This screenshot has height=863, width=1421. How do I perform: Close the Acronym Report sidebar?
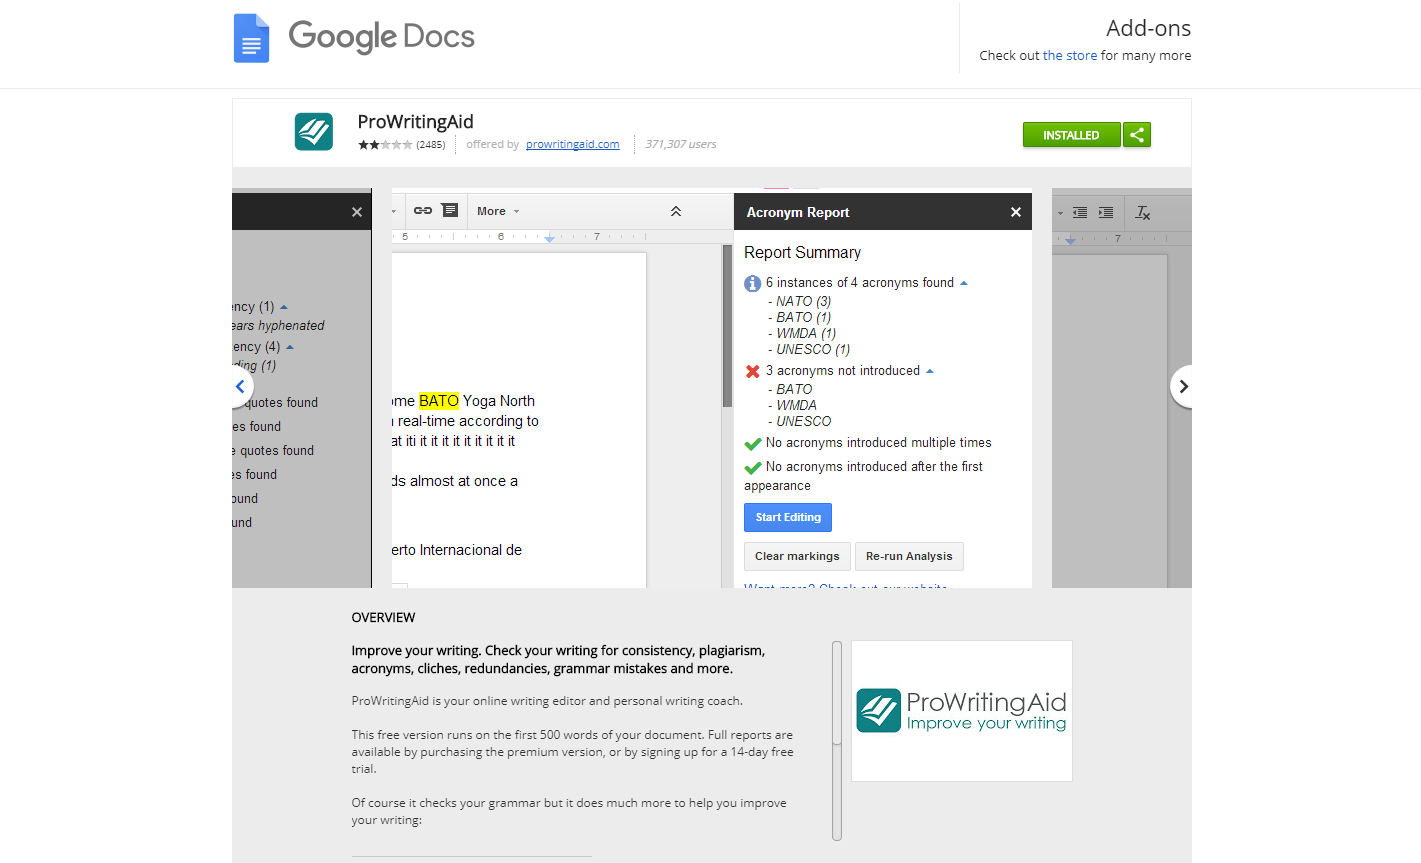(x=1016, y=212)
